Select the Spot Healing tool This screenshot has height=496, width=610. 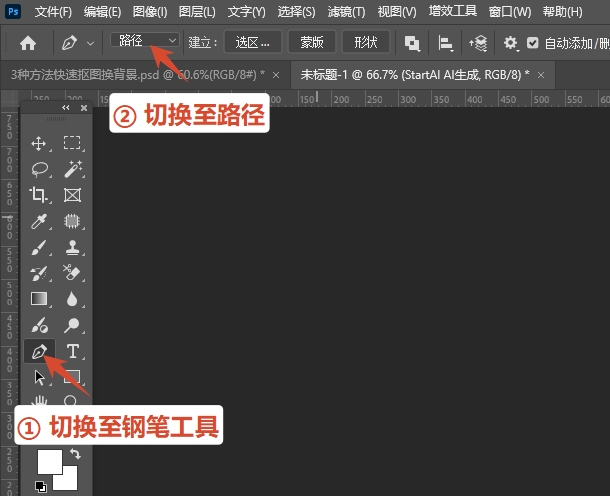72,221
